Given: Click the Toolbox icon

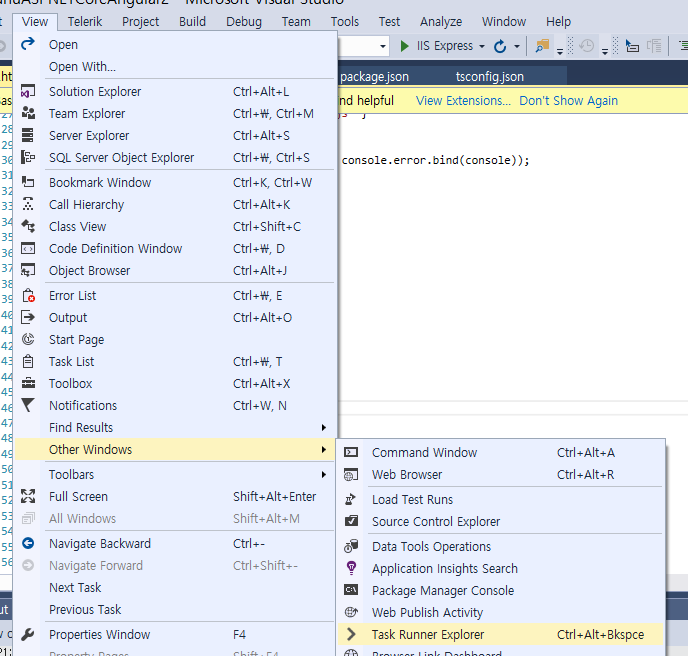Looking at the screenshot, I should pos(28,383).
